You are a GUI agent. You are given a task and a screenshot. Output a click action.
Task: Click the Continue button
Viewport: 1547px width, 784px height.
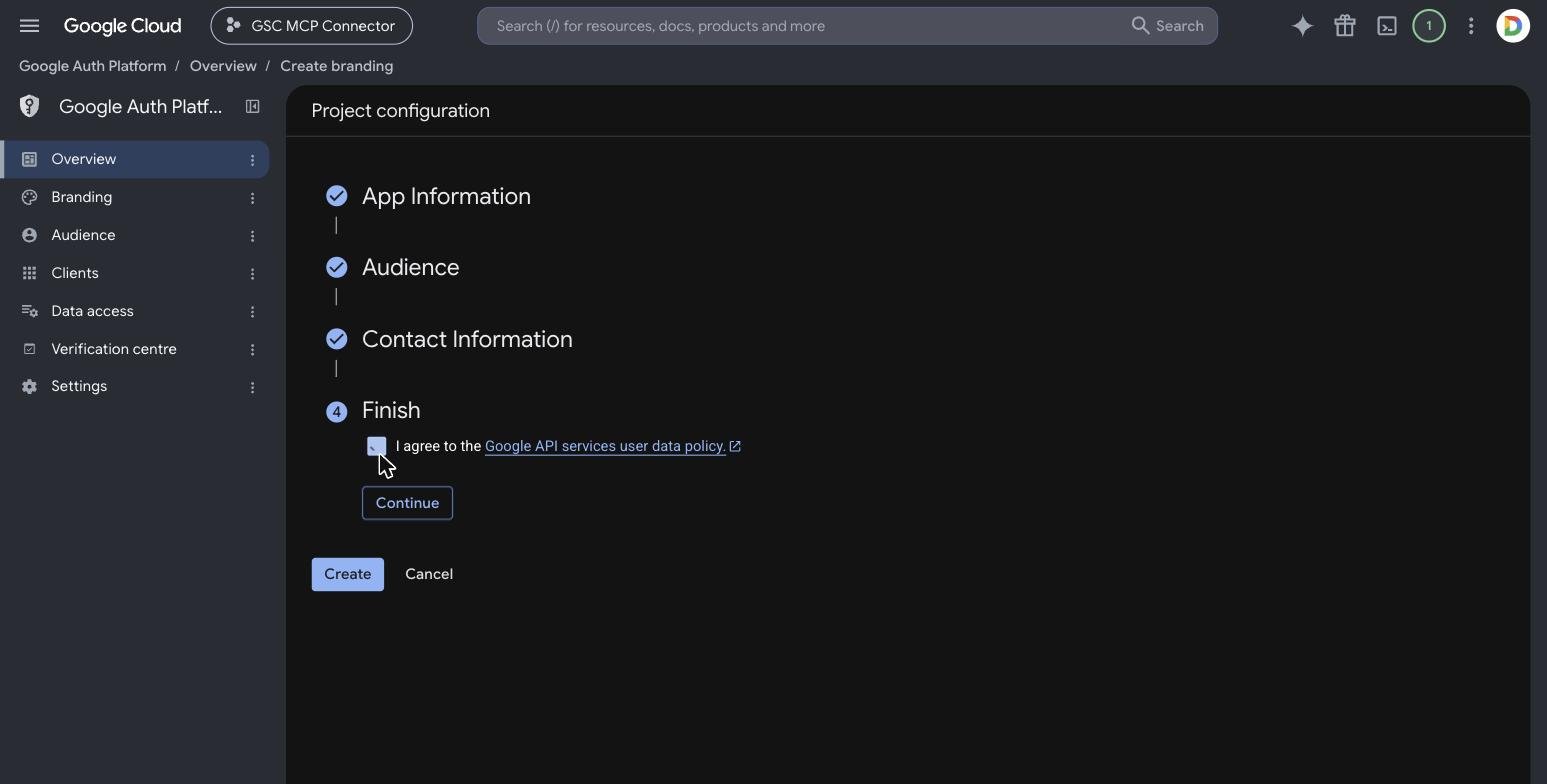(x=407, y=503)
